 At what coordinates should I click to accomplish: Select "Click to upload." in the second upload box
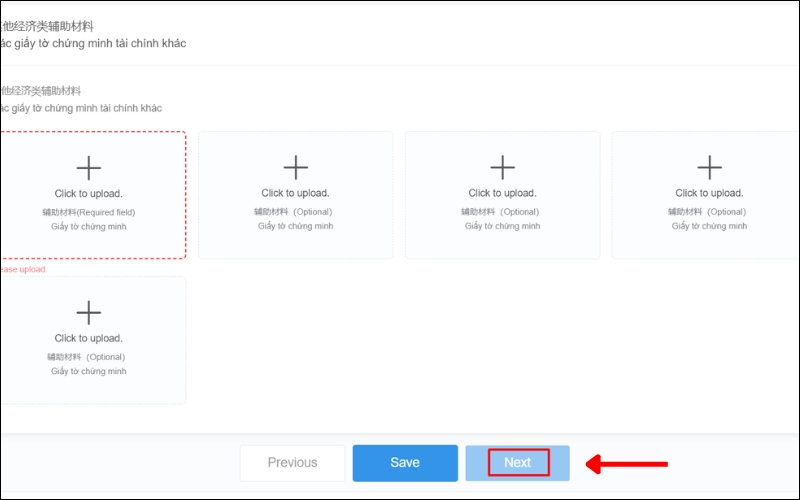pos(296,193)
